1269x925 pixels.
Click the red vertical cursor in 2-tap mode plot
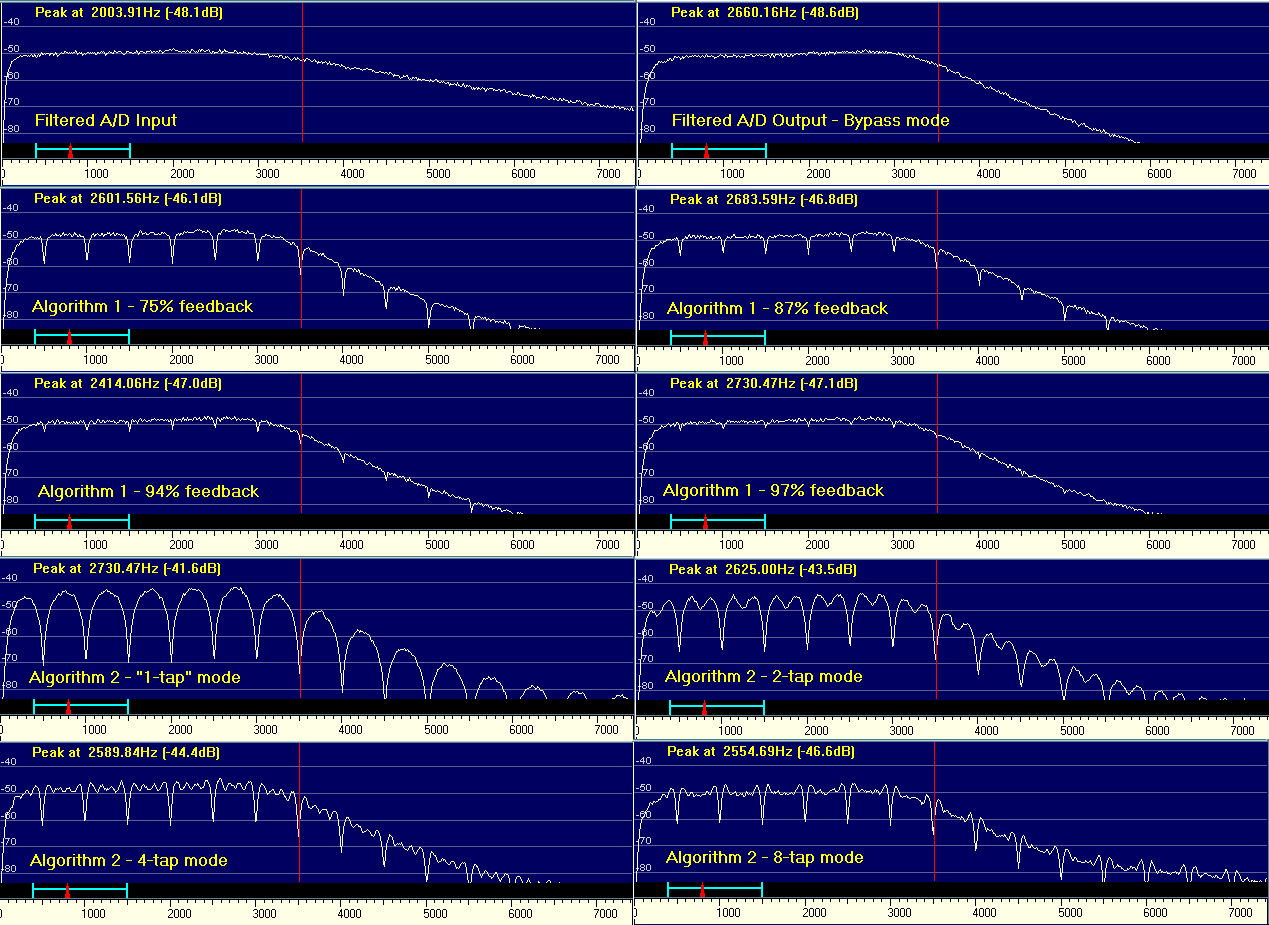pos(936,630)
